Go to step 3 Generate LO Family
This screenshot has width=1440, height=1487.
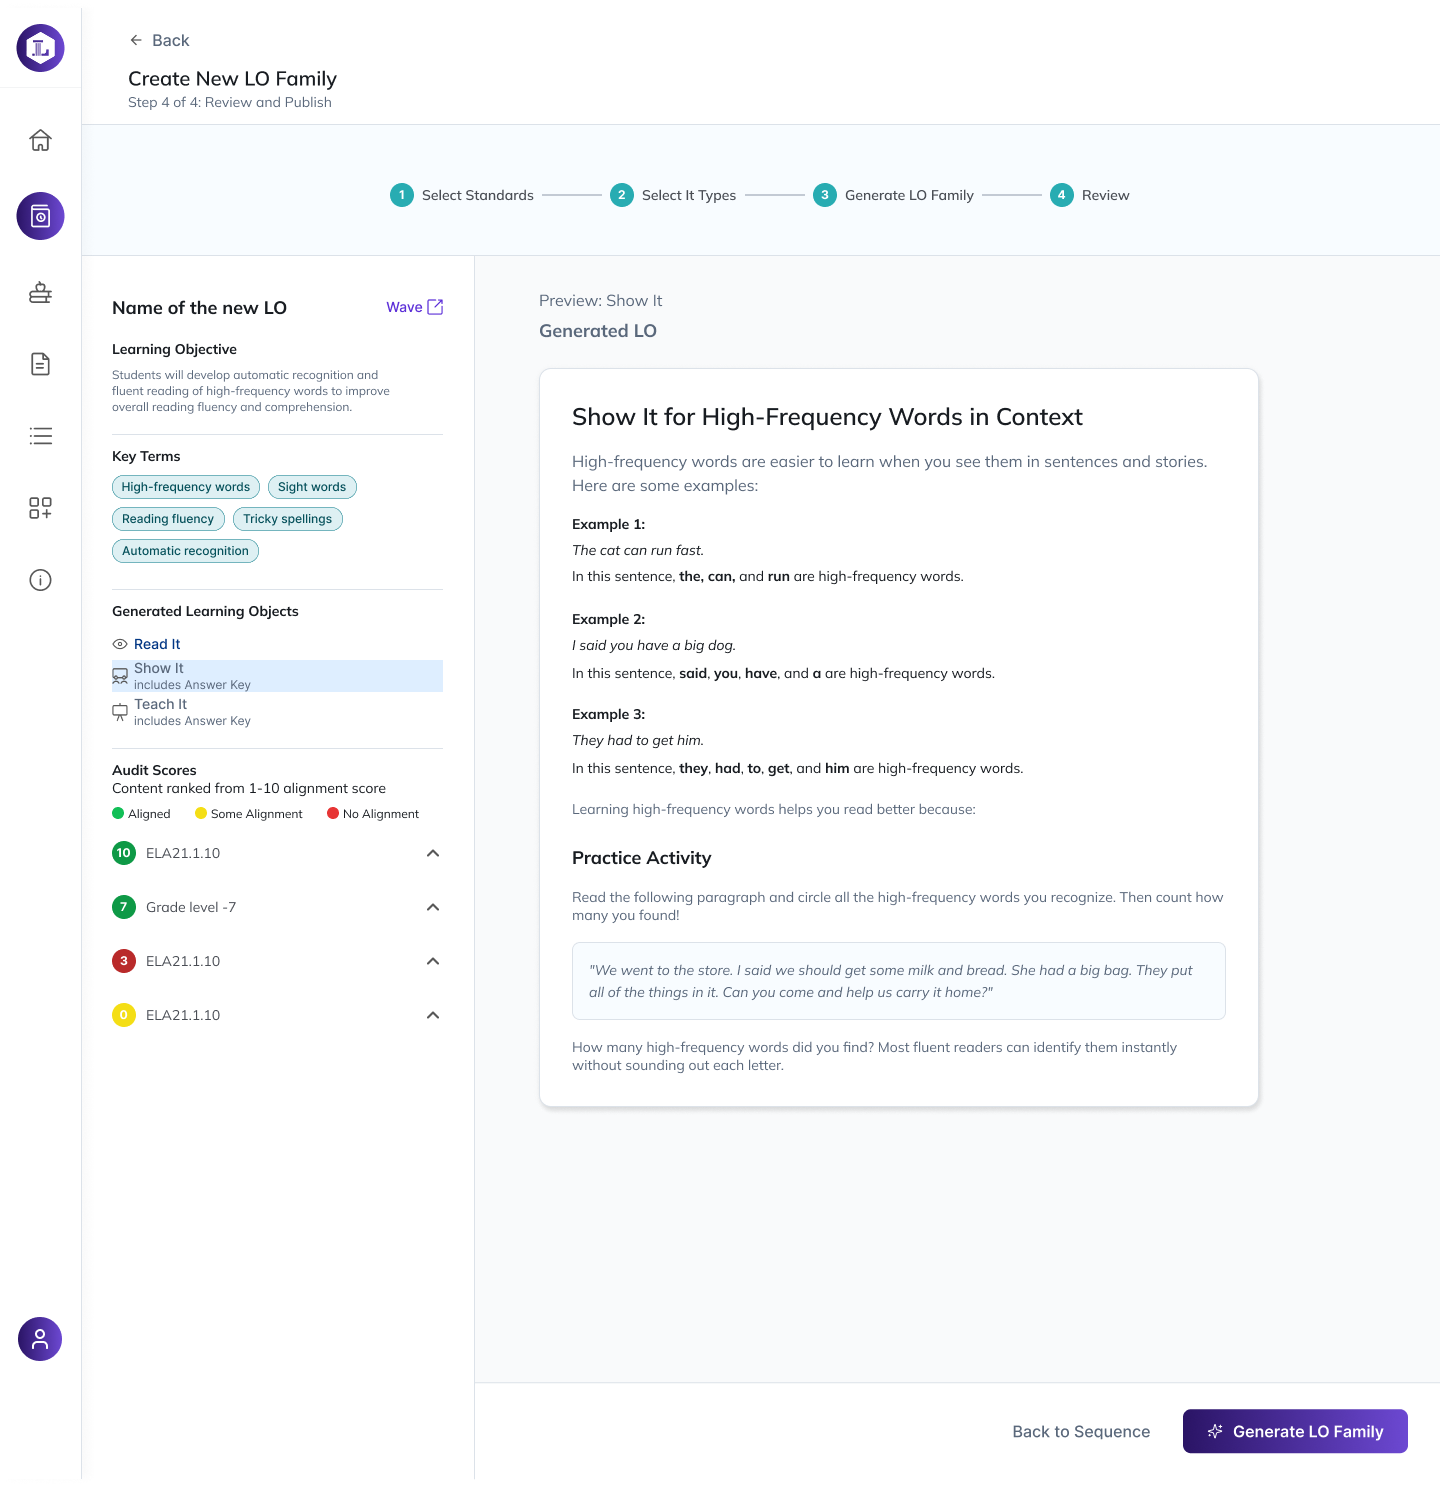pos(893,195)
